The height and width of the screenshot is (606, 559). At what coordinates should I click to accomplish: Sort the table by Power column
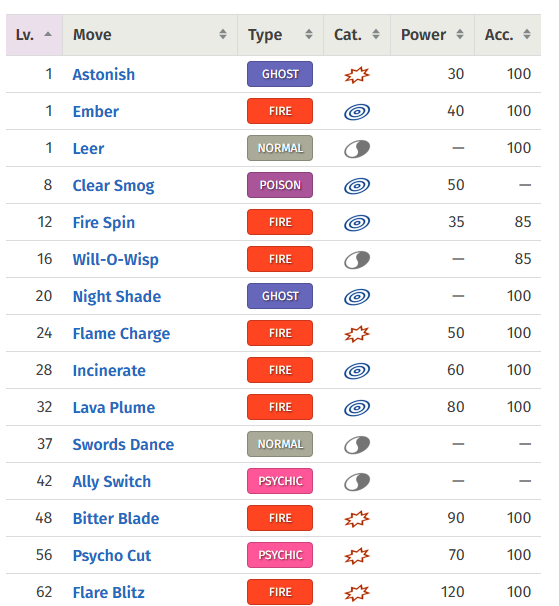click(x=432, y=35)
